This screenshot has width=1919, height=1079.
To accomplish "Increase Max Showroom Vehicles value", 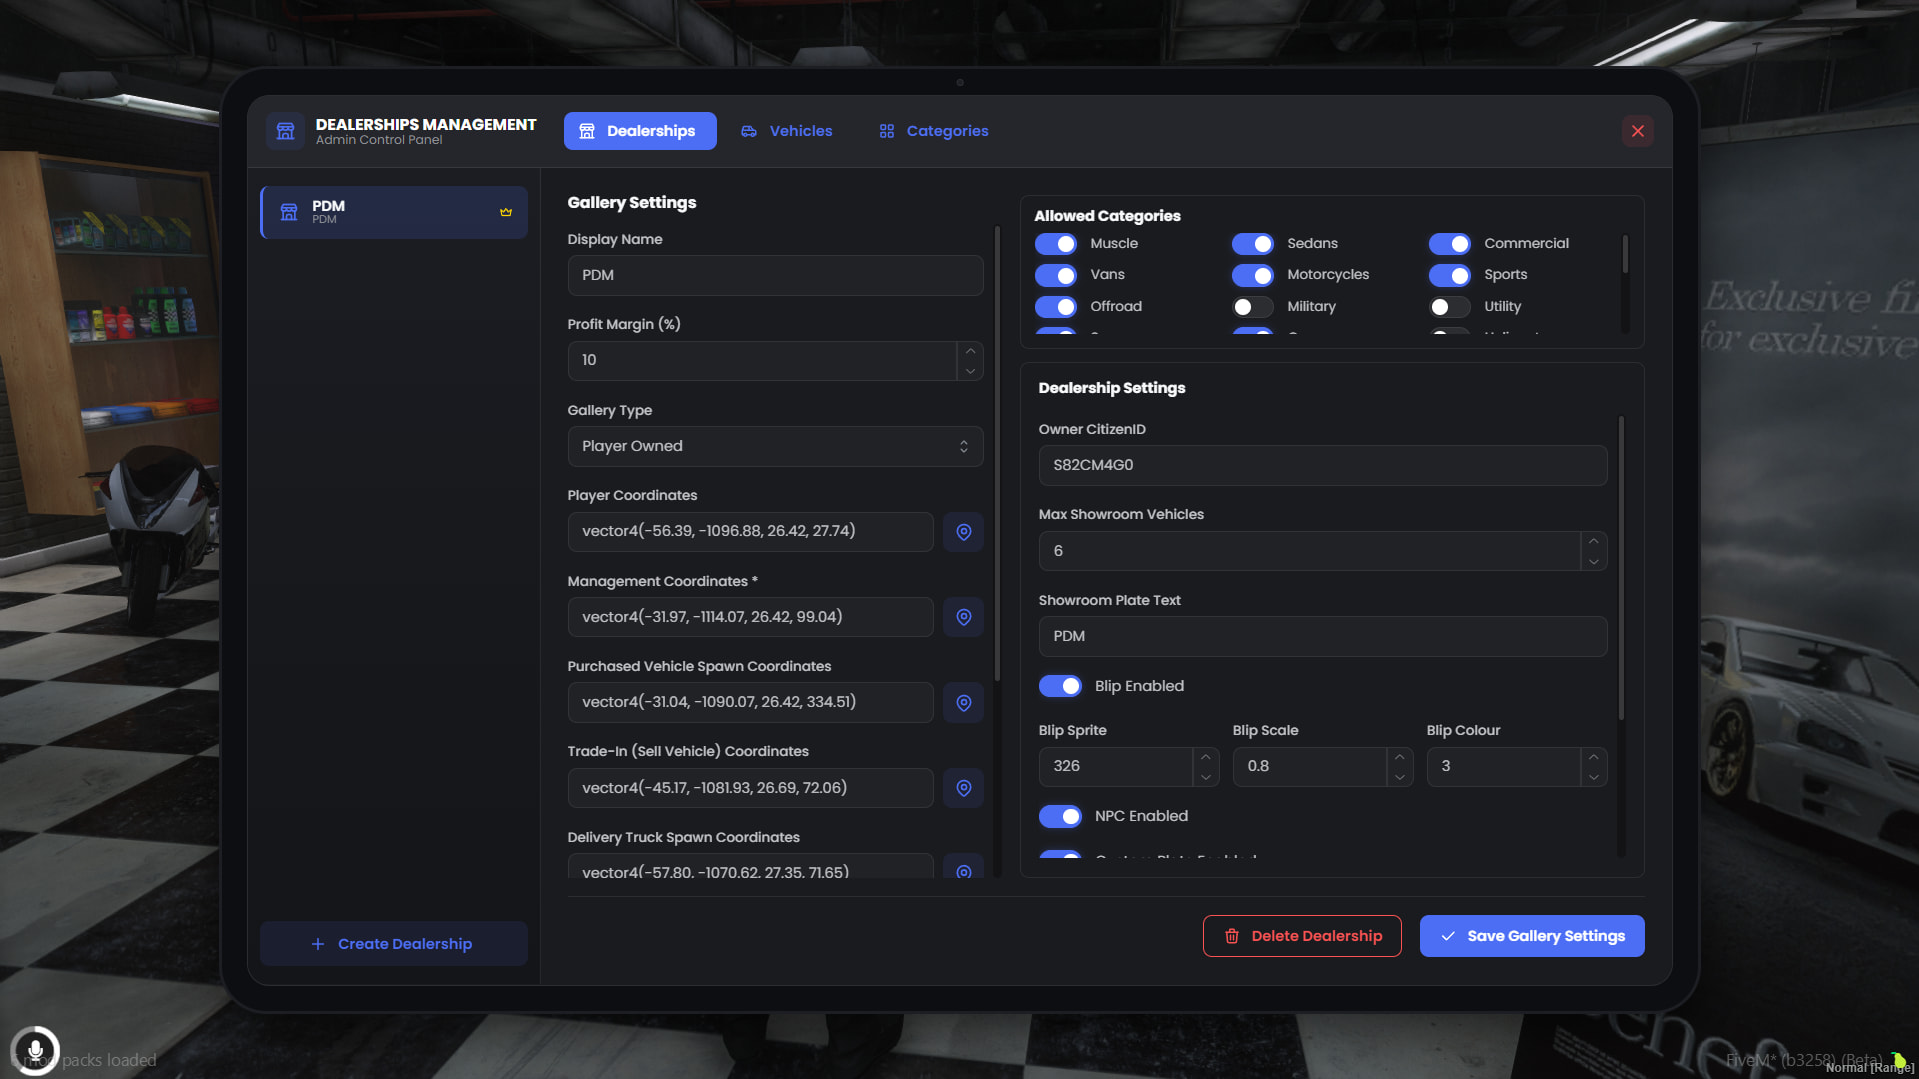I will point(1594,541).
